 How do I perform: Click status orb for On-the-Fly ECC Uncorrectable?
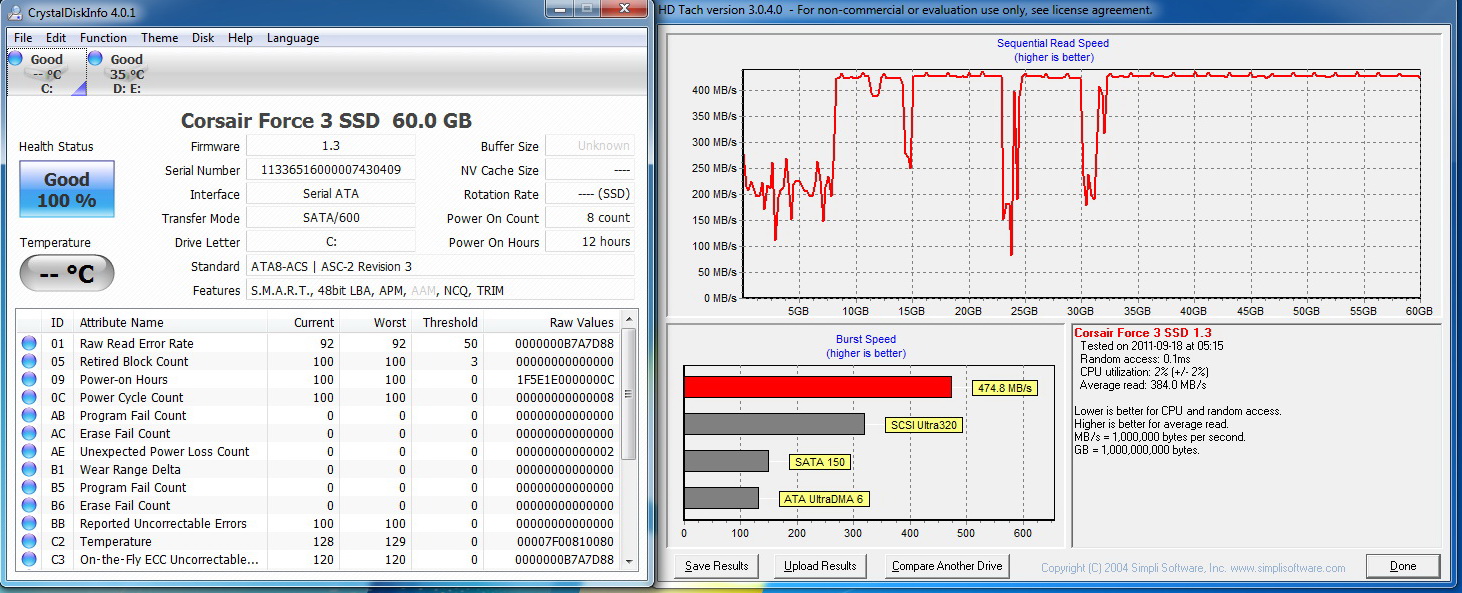coord(29,560)
